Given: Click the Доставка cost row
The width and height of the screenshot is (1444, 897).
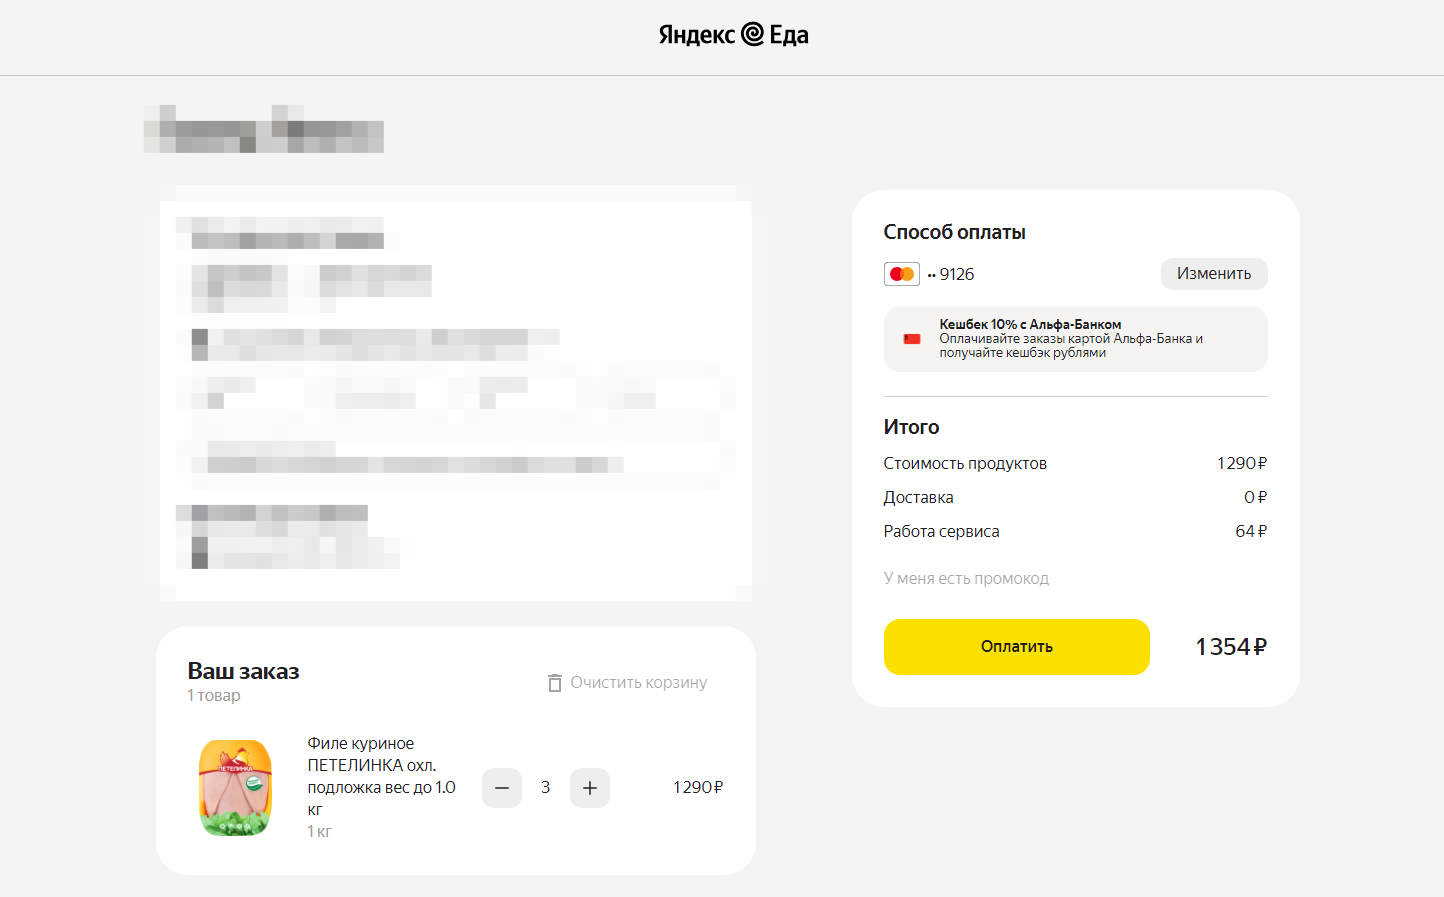Looking at the screenshot, I should (x=1076, y=498).
